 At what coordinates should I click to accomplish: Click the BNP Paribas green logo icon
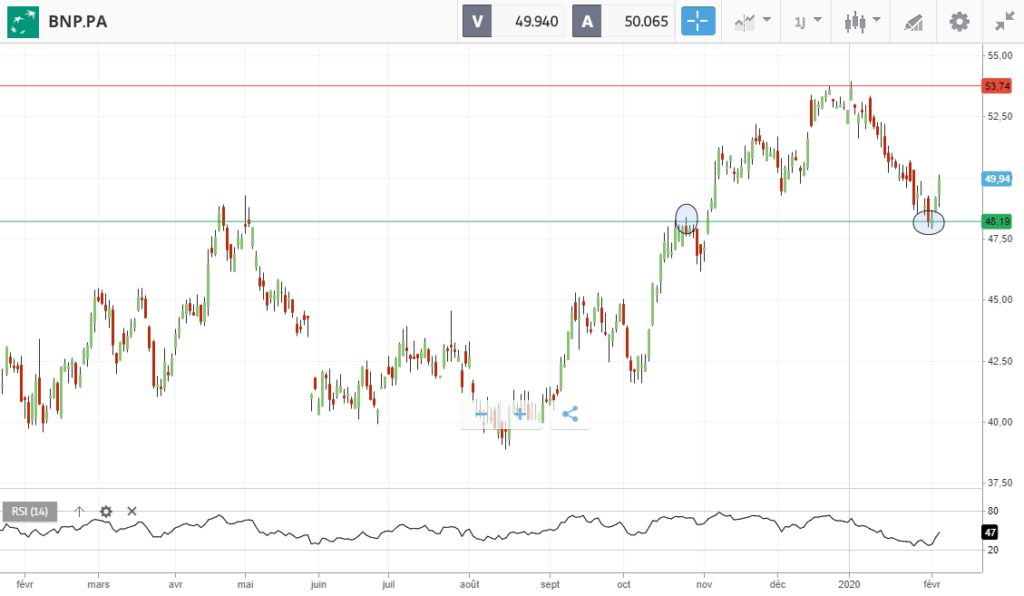[23, 22]
